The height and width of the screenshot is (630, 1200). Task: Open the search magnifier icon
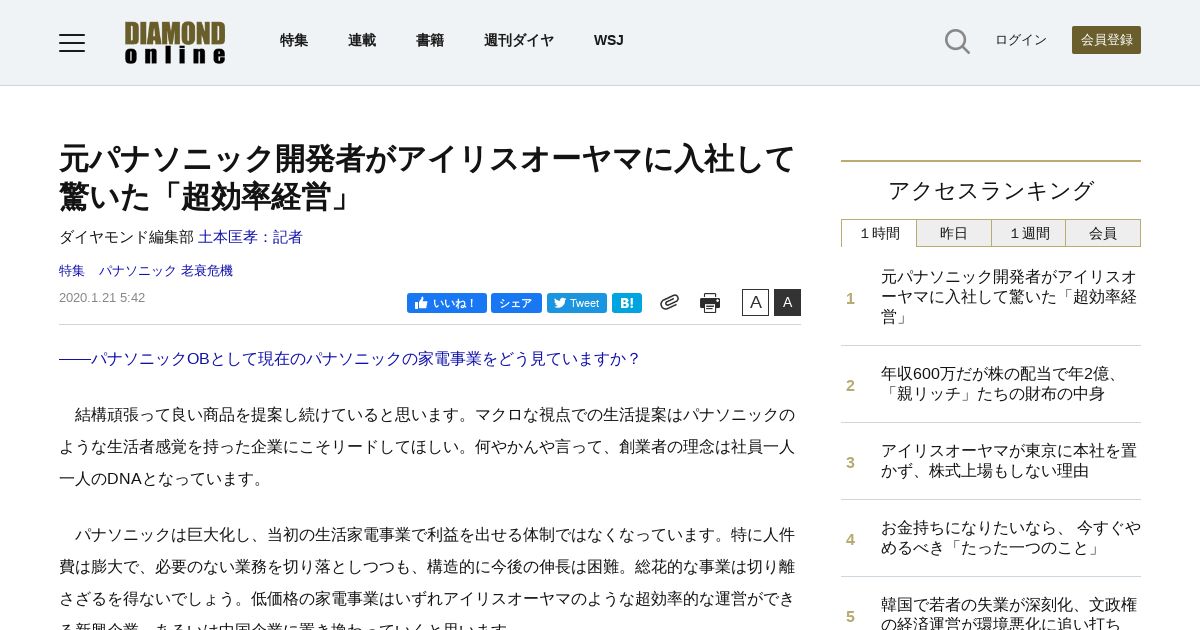point(957,41)
